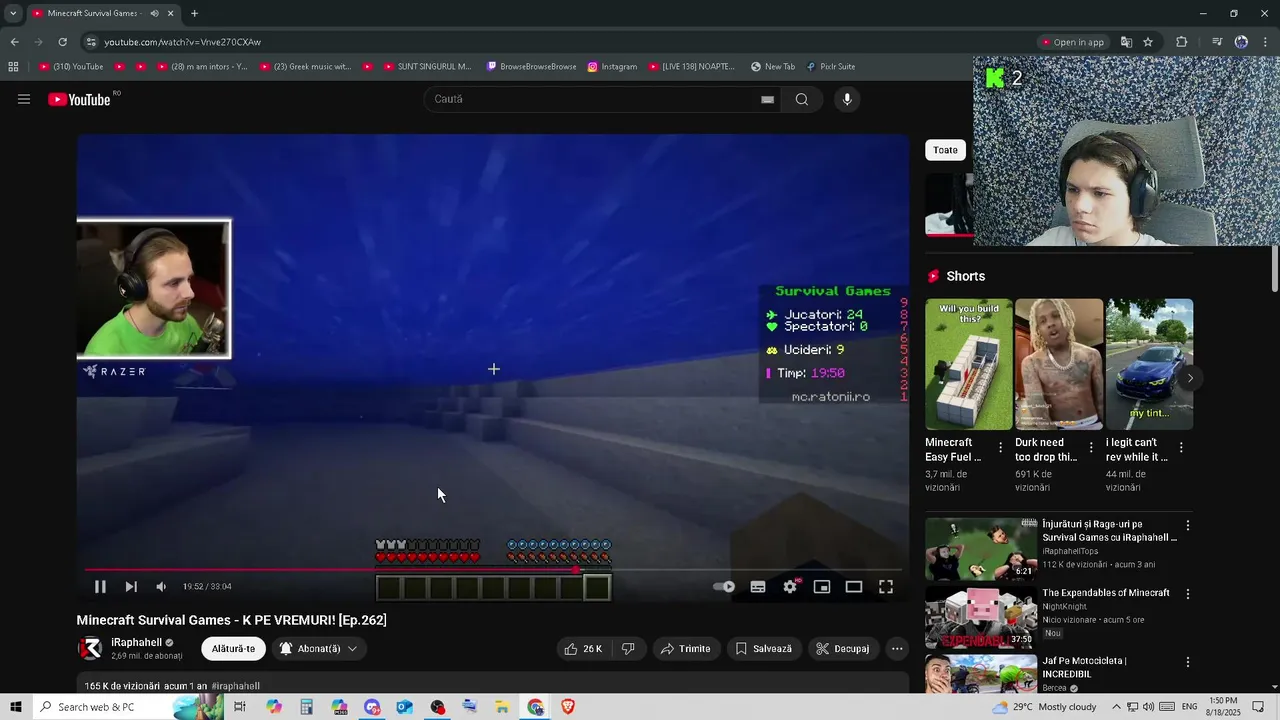Bookmark this tab with the star
The height and width of the screenshot is (720, 1280).
tap(1148, 42)
